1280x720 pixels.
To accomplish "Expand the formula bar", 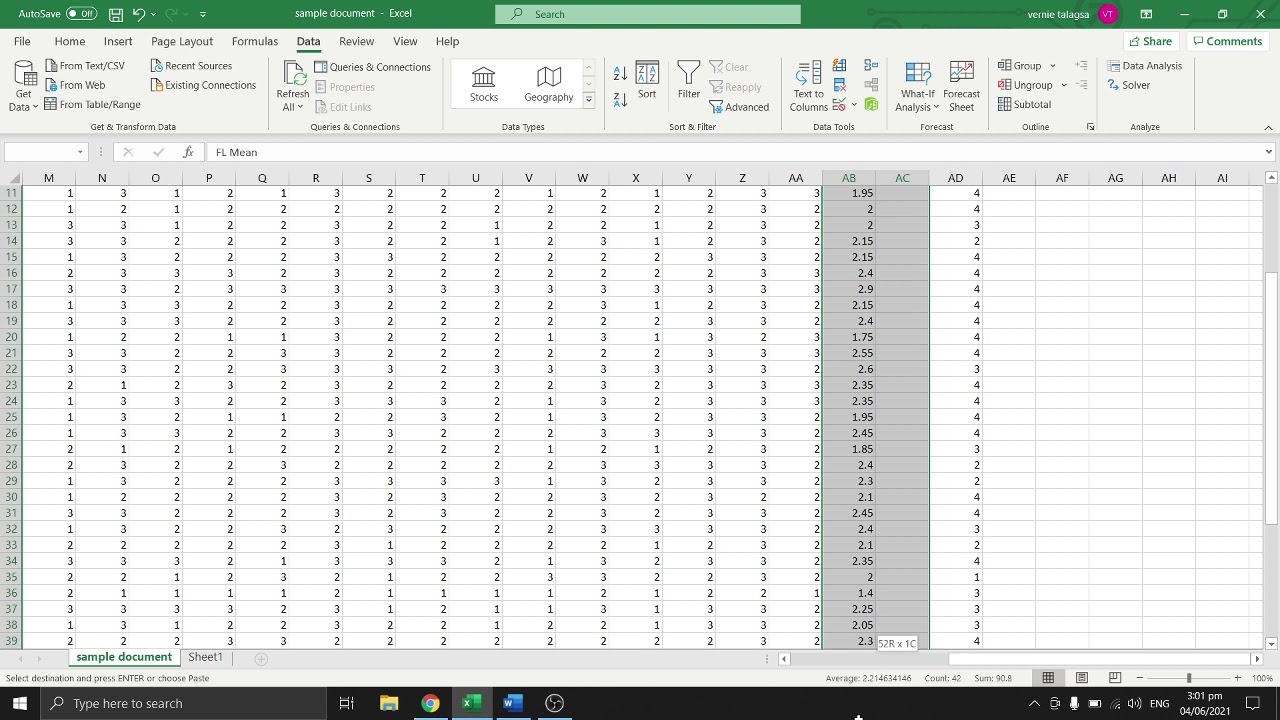I will [x=1268, y=152].
